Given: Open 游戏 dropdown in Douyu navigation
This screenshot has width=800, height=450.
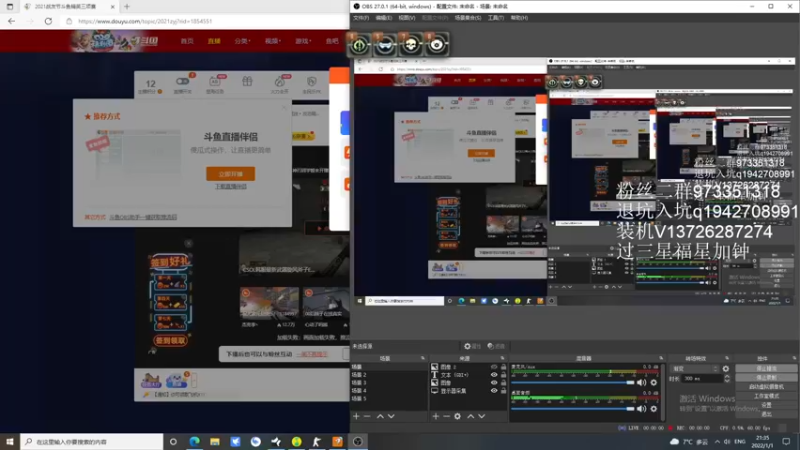Looking at the screenshot, I should [303, 41].
